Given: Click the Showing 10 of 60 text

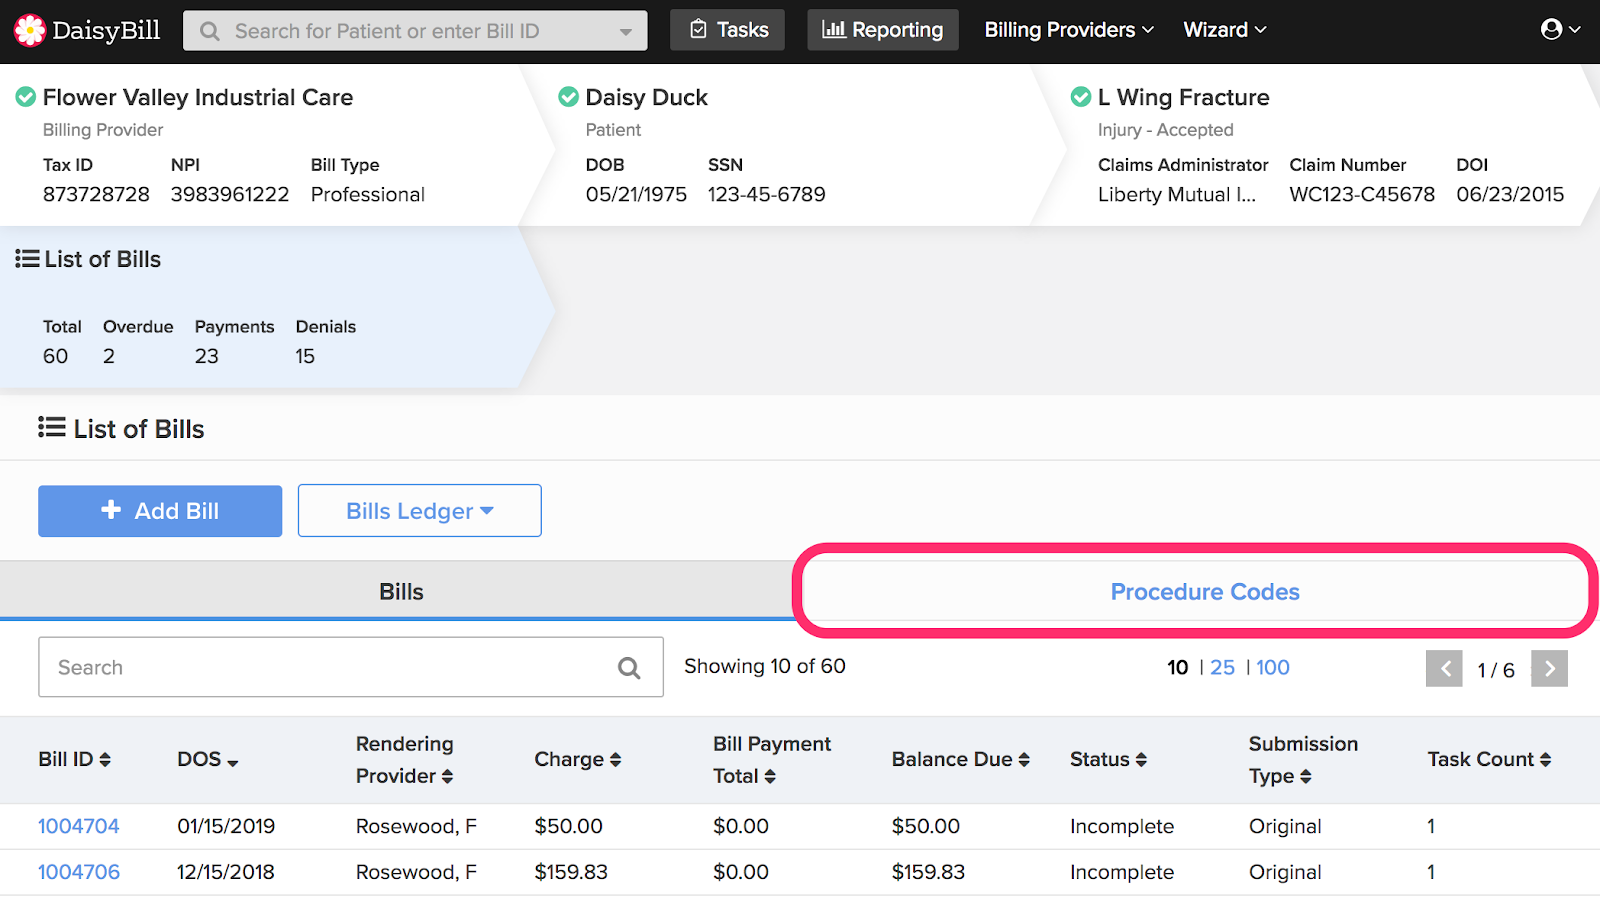Looking at the screenshot, I should (765, 666).
